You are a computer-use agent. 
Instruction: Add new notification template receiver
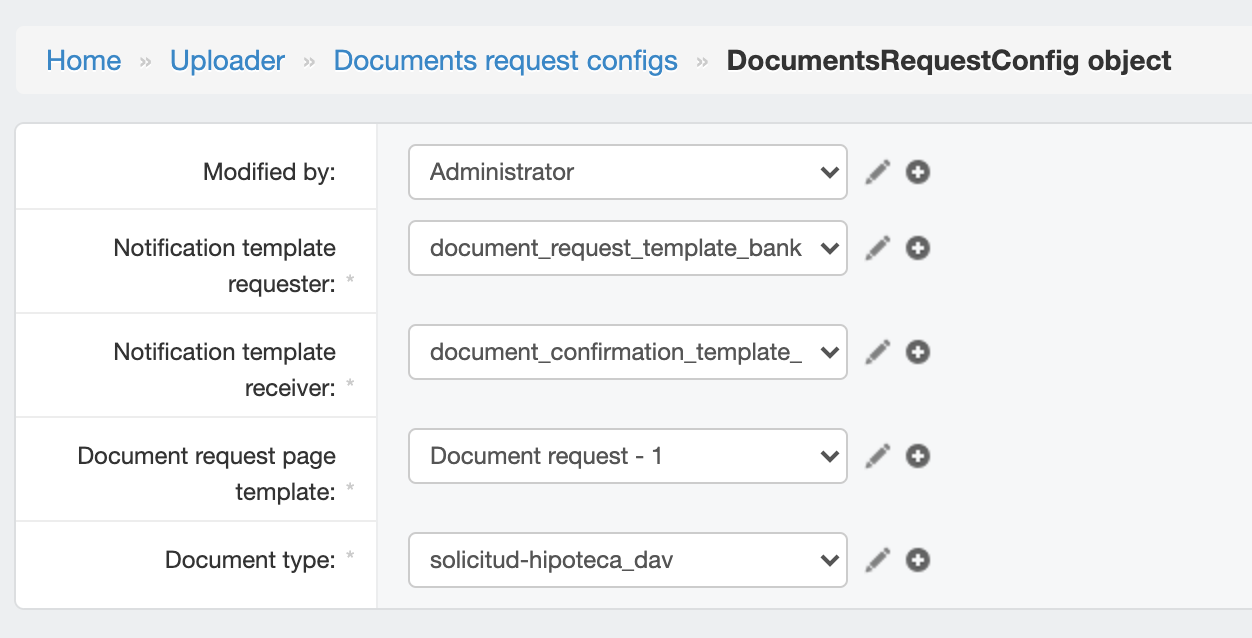pyautogui.click(x=918, y=352)
